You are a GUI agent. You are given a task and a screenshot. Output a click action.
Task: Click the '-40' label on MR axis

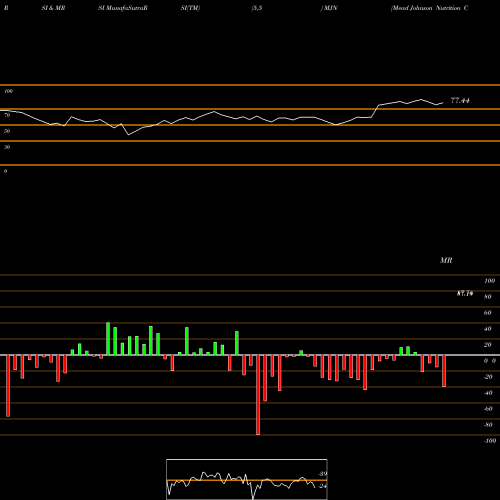pyautogui.click(x=488, y=393)
